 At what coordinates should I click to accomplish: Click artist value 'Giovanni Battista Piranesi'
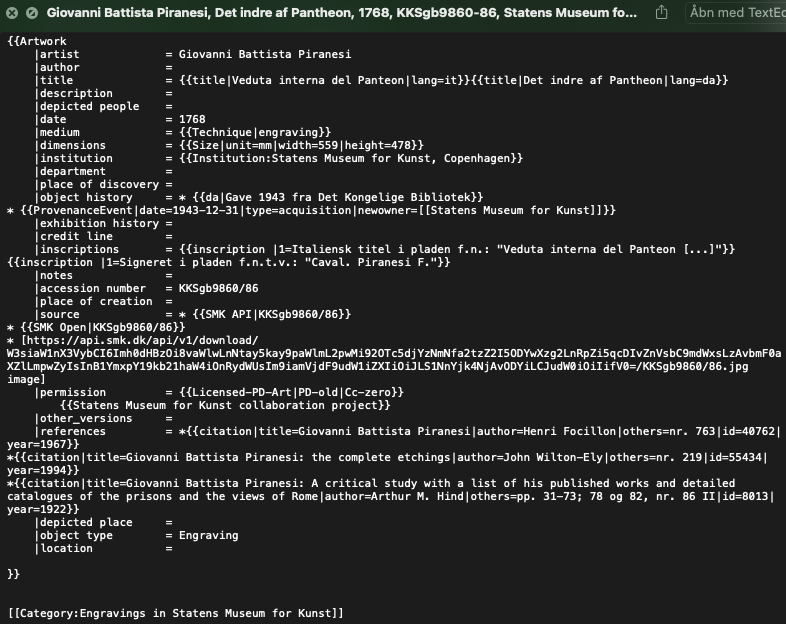(265, 54)
